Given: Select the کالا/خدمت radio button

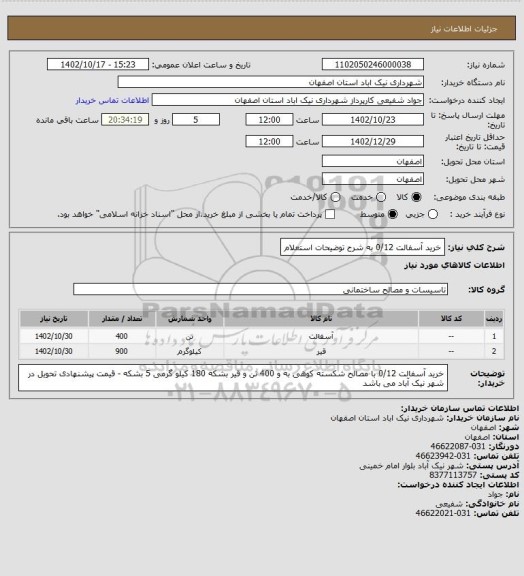Looking at the screenshot, I should point(335,197).
